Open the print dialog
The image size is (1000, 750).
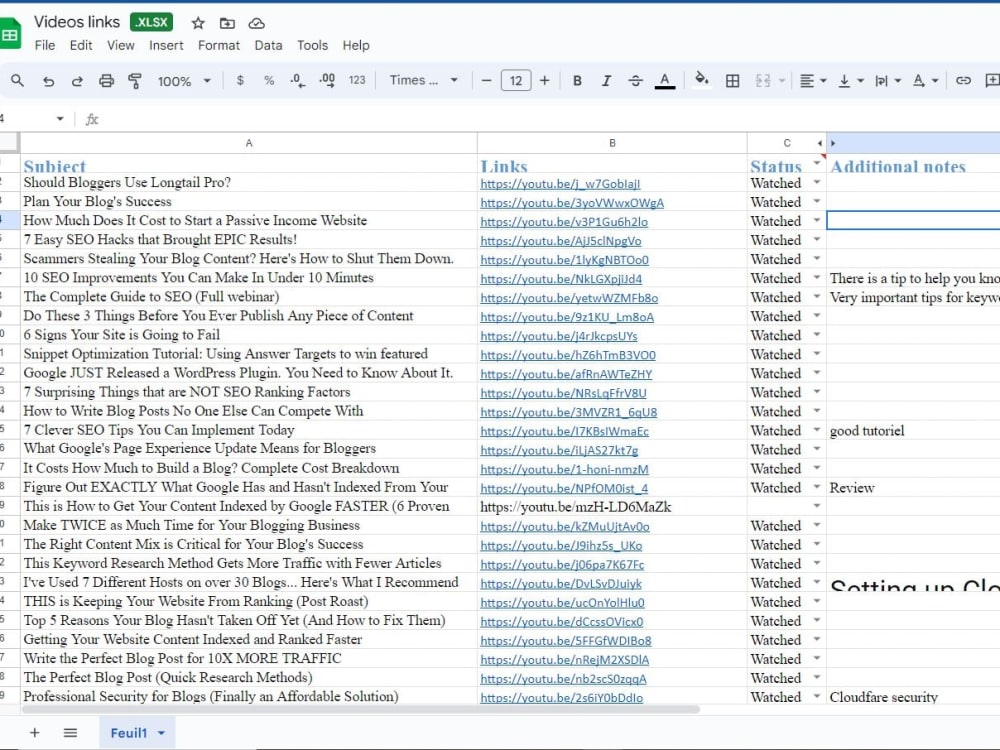coord(107,80)
